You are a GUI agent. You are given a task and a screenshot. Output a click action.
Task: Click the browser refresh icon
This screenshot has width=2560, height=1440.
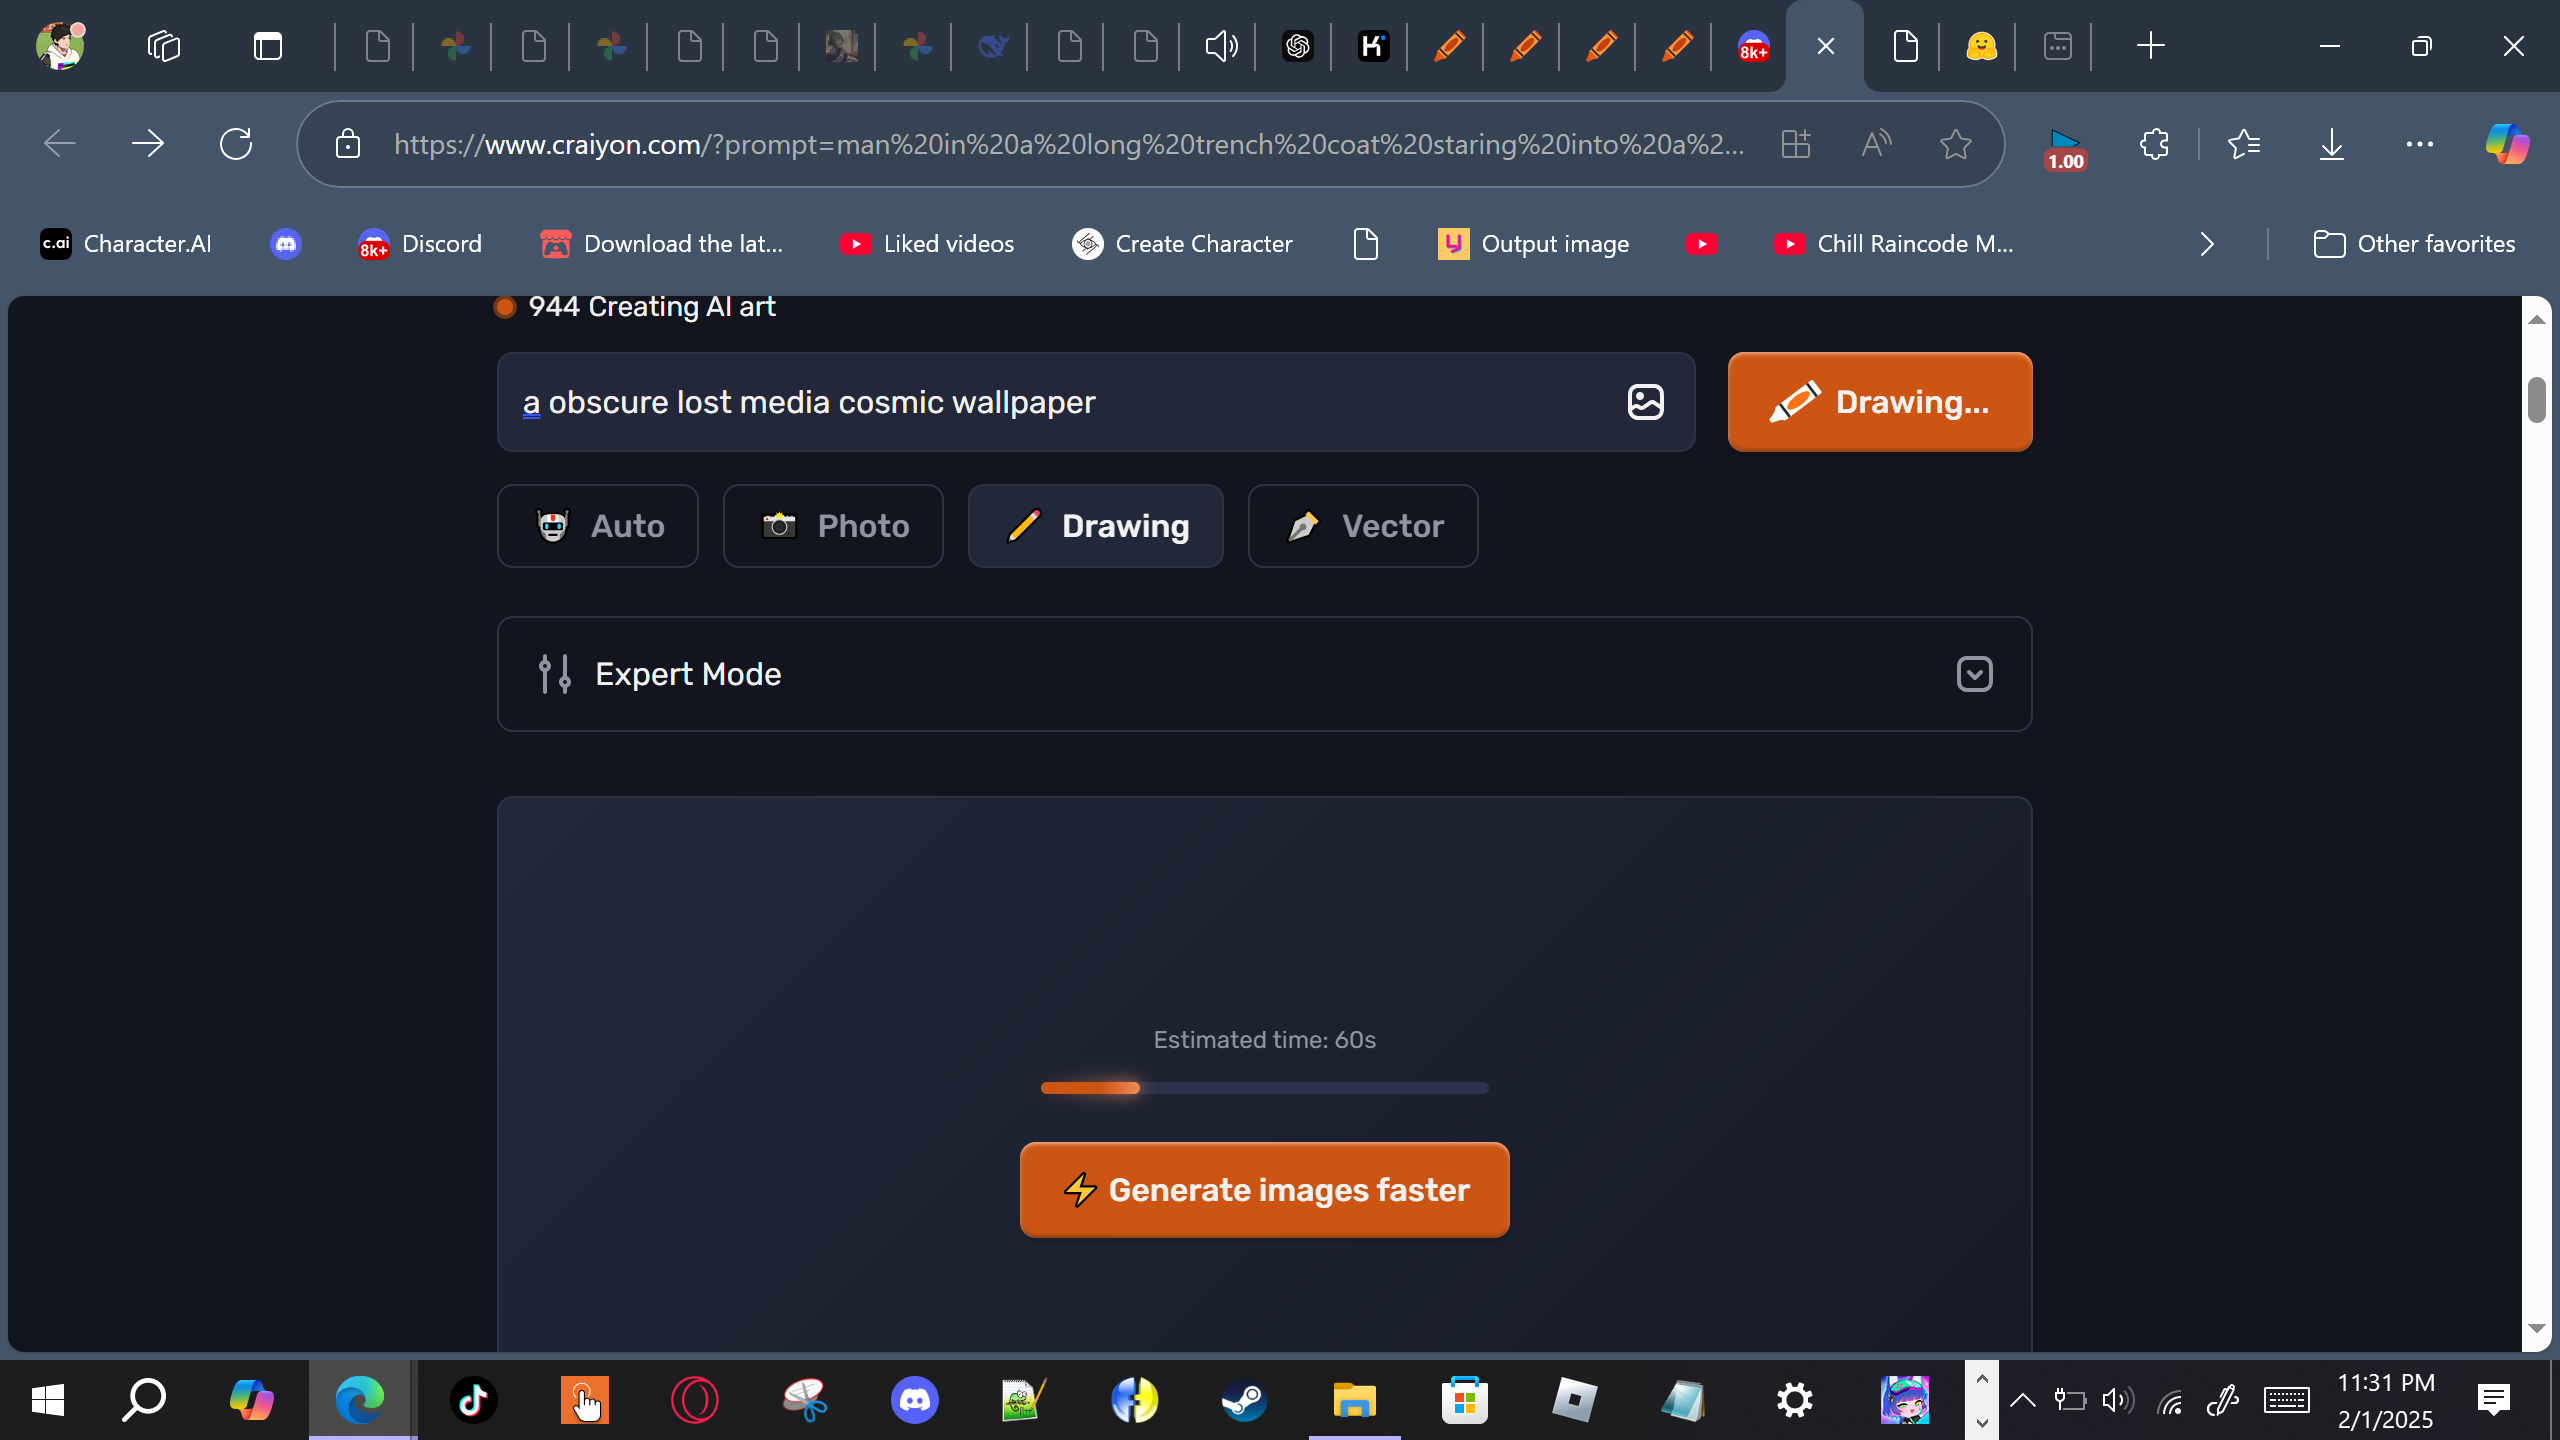(236, 144)
